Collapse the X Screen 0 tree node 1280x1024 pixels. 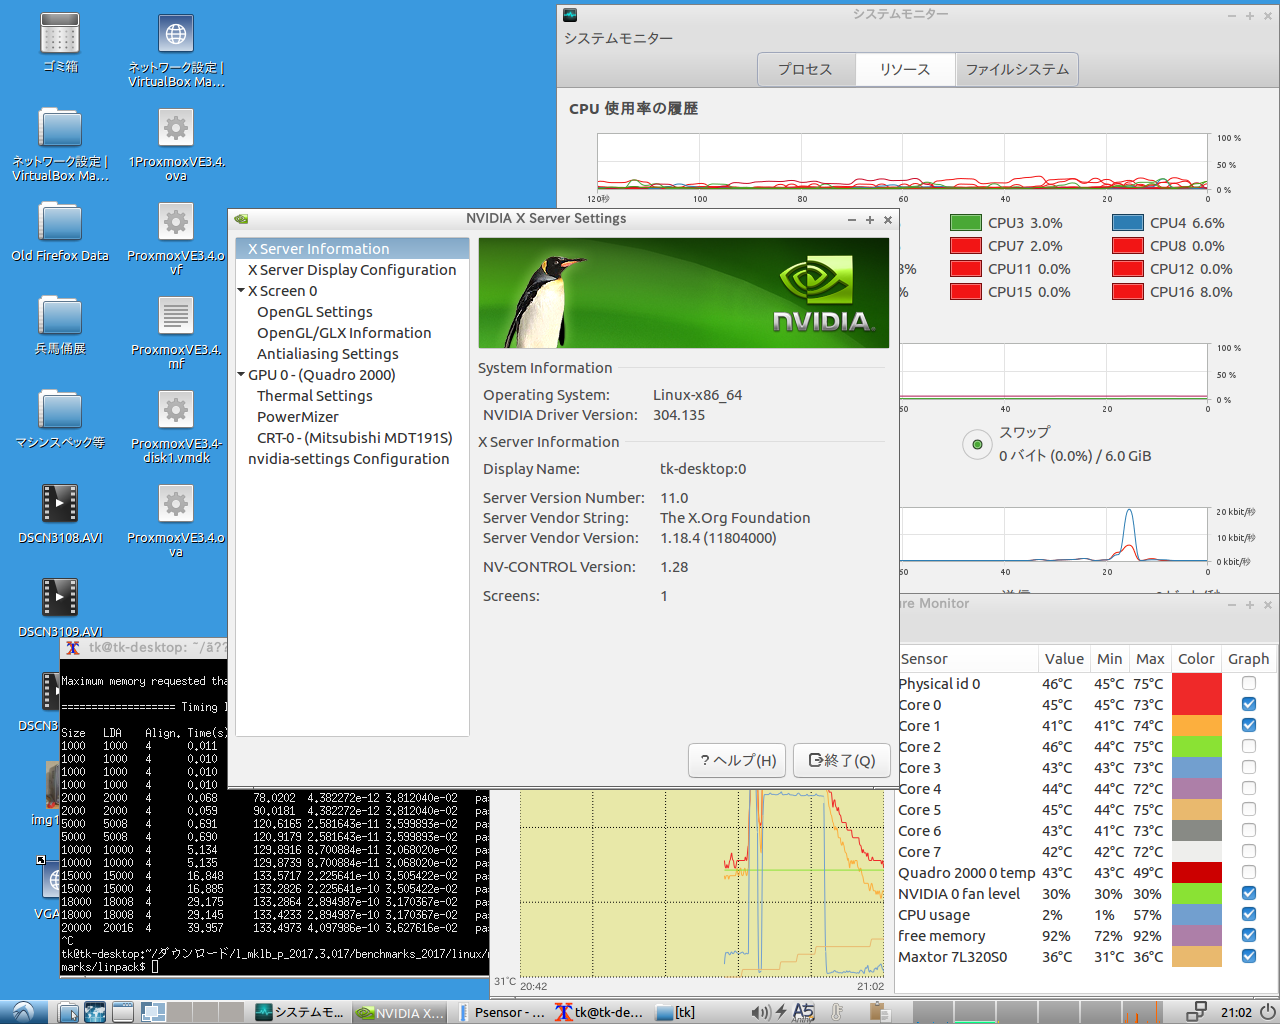tap(241, 291)
